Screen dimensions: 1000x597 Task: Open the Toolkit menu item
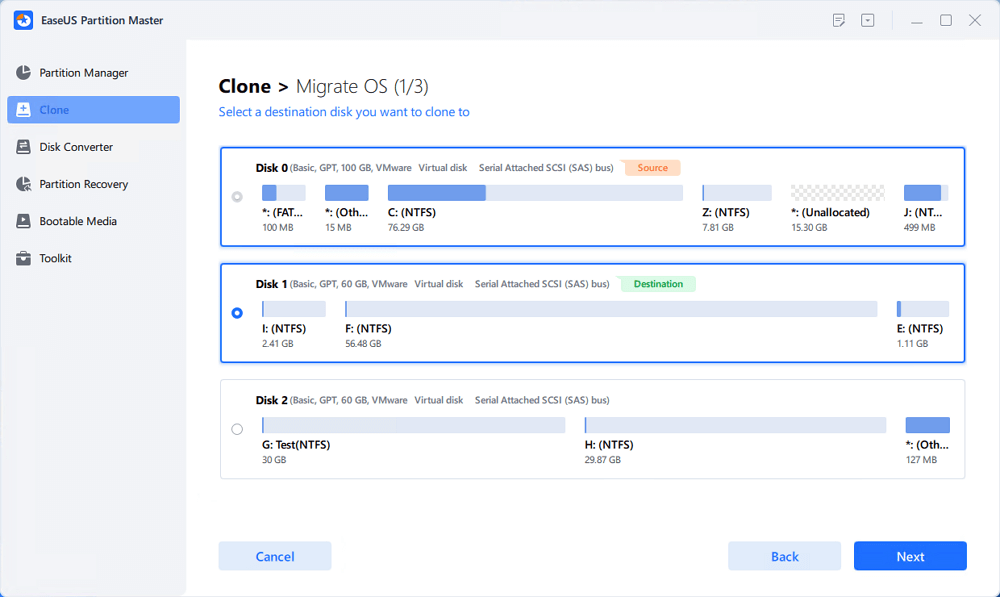tap(56, 258)
